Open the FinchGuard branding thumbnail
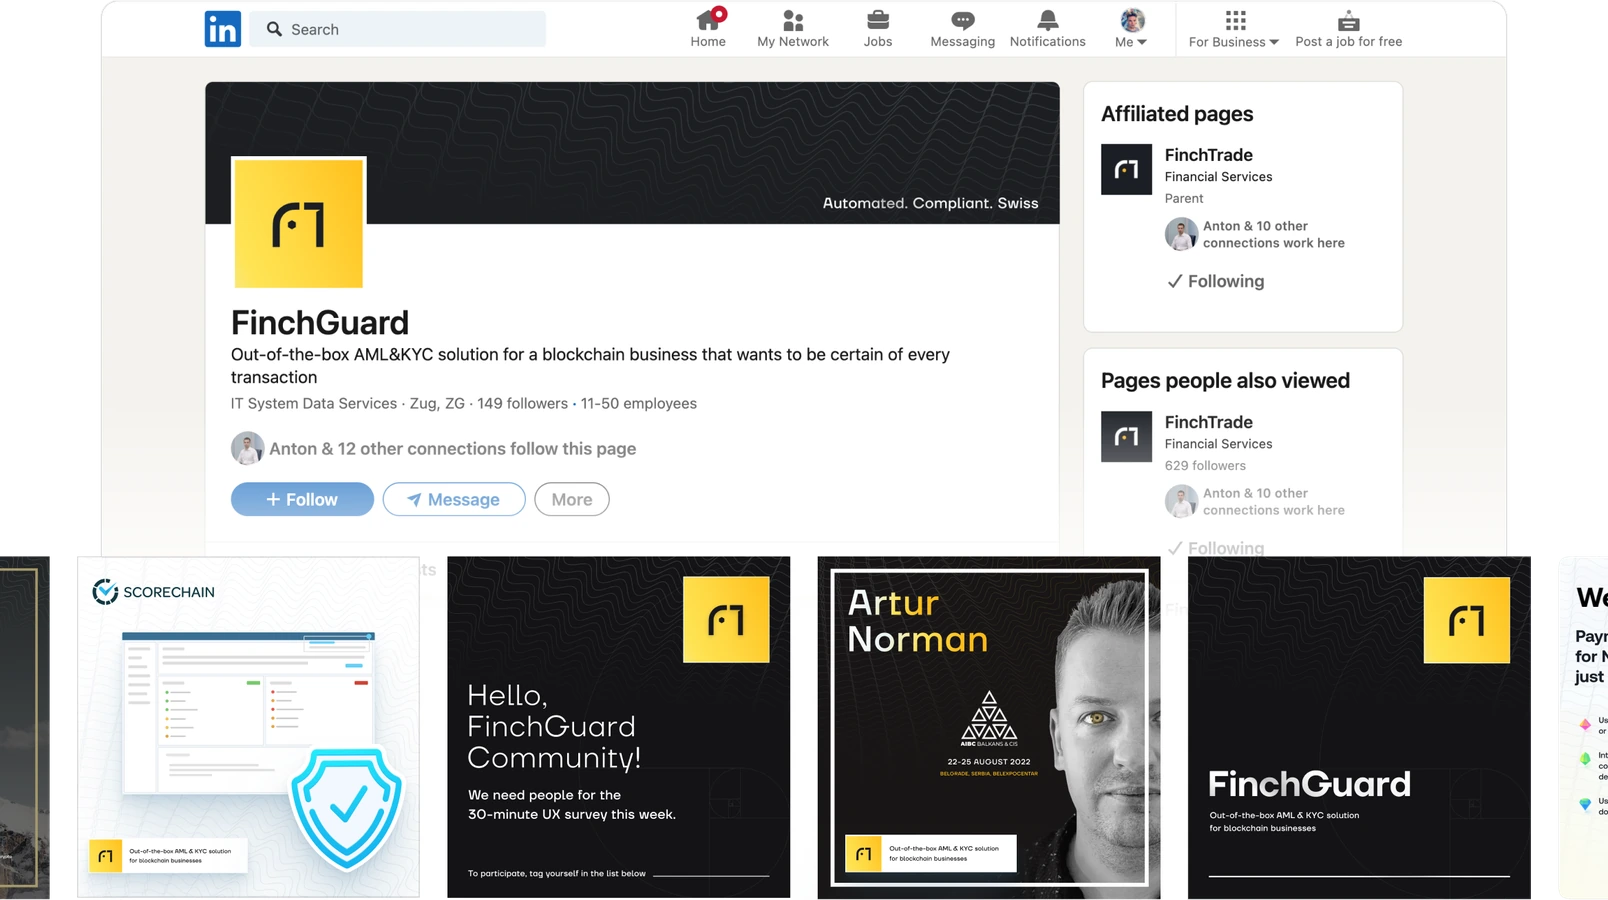 (1359, 727)
